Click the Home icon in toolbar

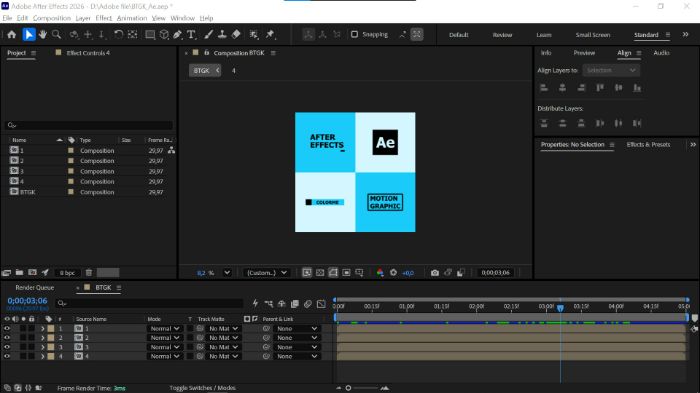point(12,34)
